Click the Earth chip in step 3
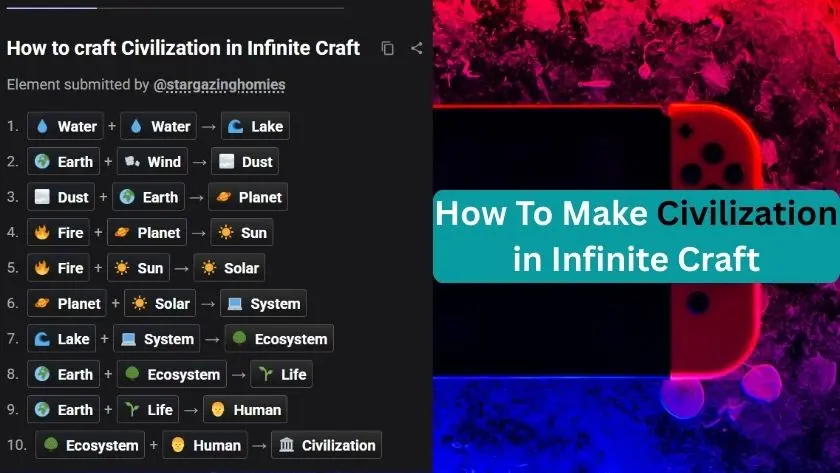The height and width of the screenshot is (473, 840). pos(148,197)
